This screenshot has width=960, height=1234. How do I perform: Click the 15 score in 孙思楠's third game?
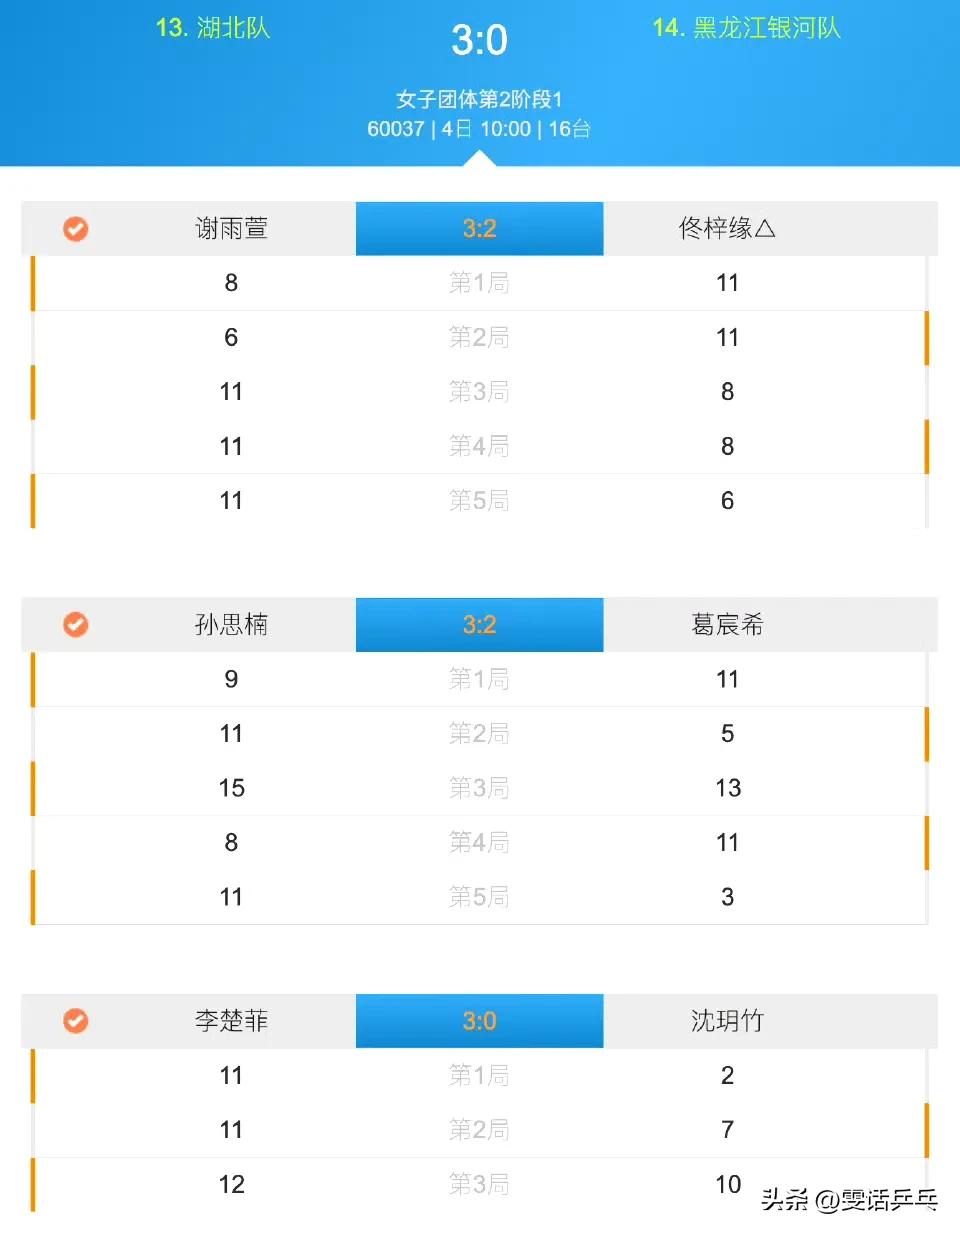(x=231, y=788)
